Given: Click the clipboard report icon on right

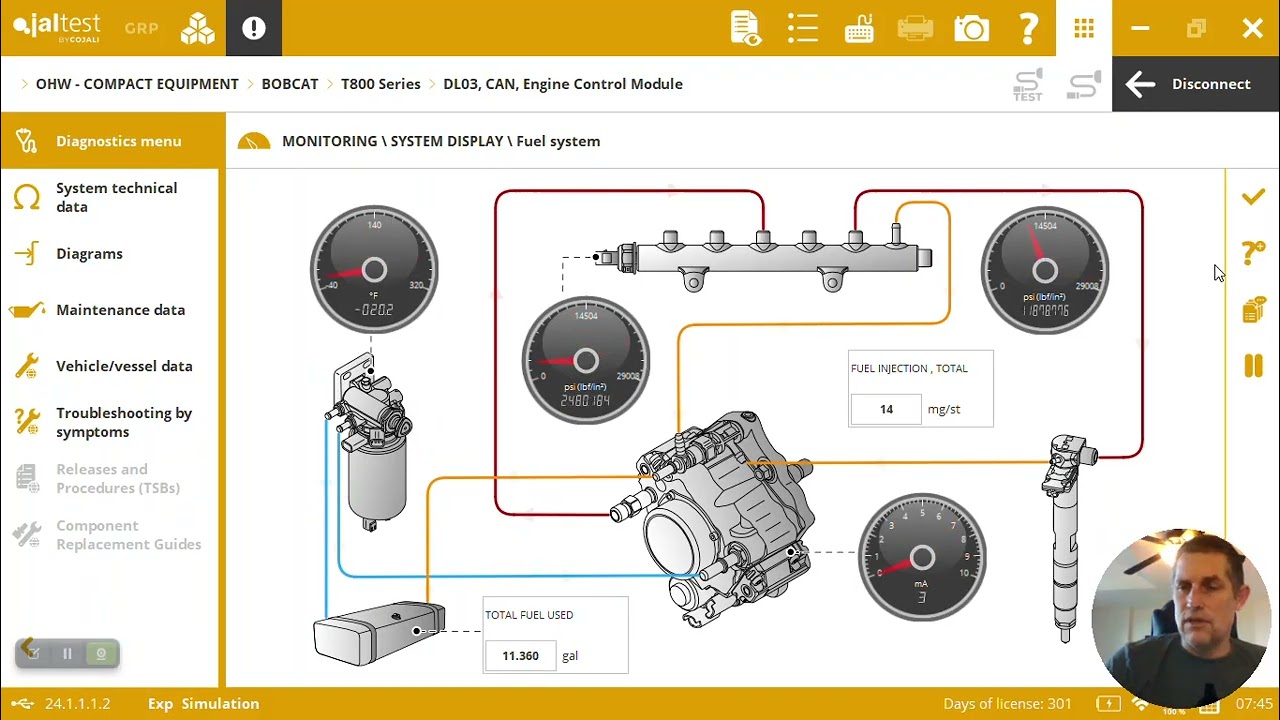Looking at the screenshot, I should tap(1253, 310).
